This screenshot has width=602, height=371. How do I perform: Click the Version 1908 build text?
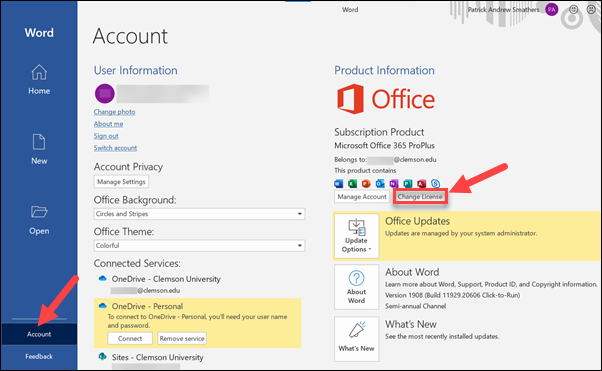point(452,295)
